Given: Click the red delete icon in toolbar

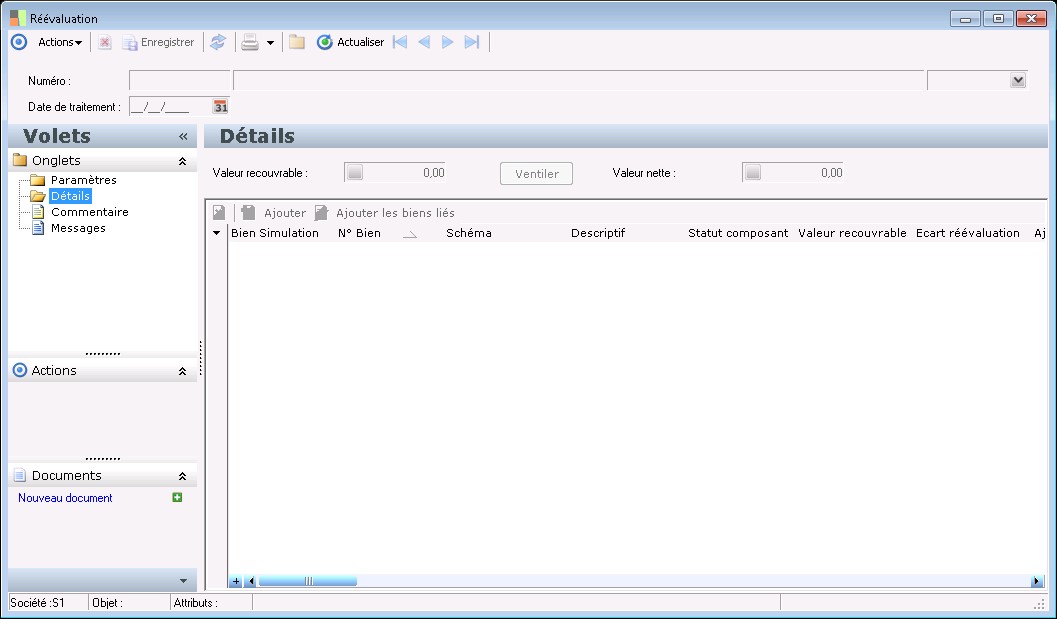Looking at the screenshot, I should click(x=105, y=42).
